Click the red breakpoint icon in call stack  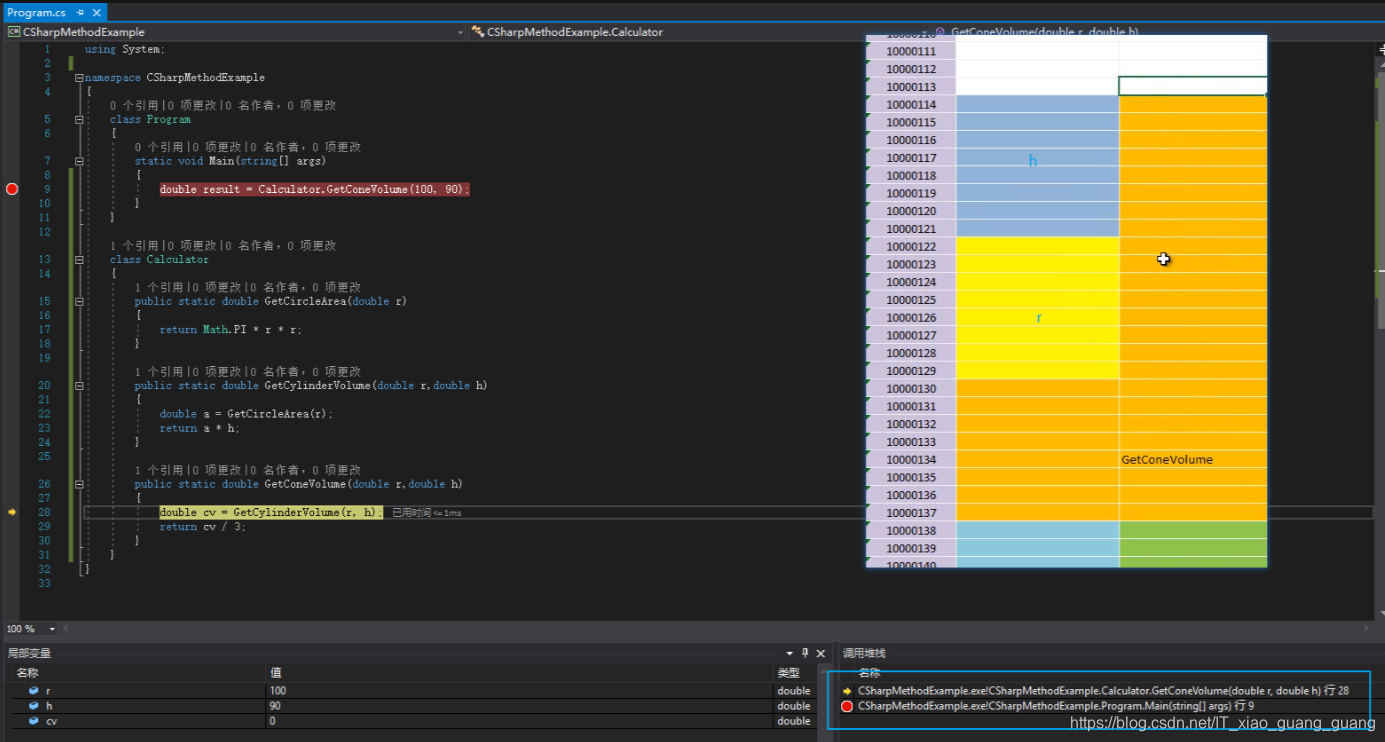click(x=847, y=706)
